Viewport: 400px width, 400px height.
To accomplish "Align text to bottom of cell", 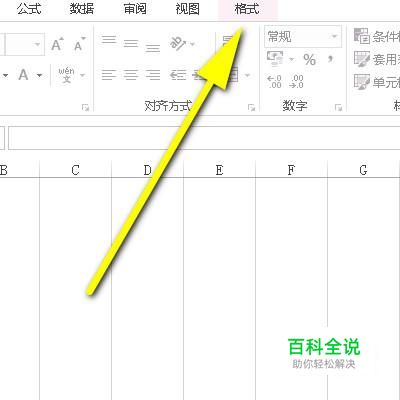I will pyautogui.click(x=153, y=48).
